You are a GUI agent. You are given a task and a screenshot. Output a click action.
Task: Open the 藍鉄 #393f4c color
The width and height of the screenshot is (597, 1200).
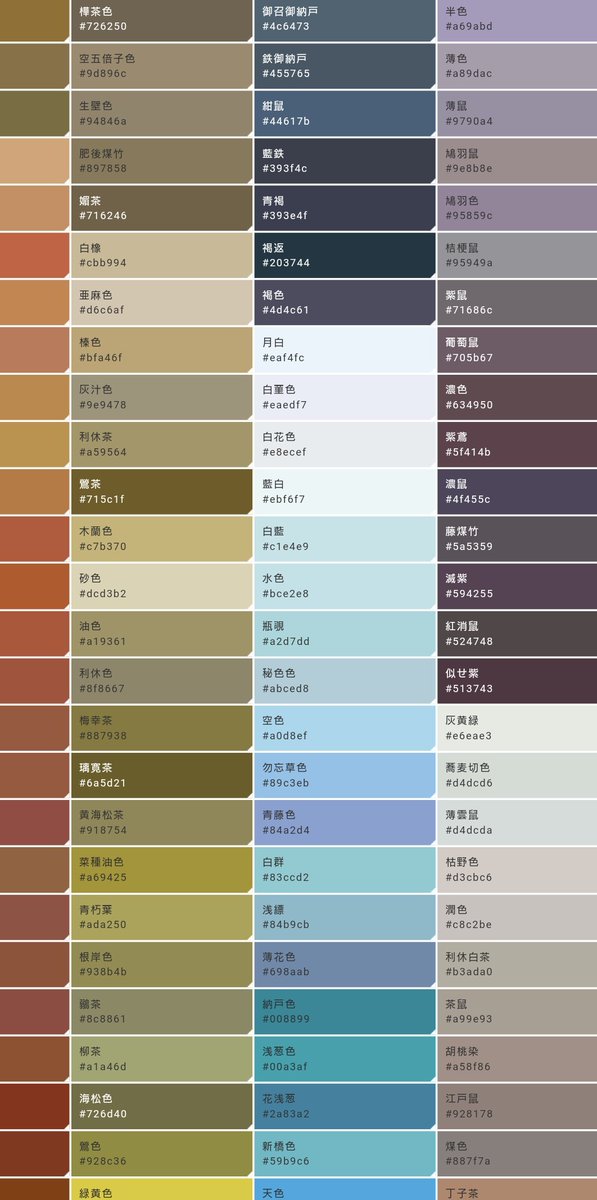344,161
